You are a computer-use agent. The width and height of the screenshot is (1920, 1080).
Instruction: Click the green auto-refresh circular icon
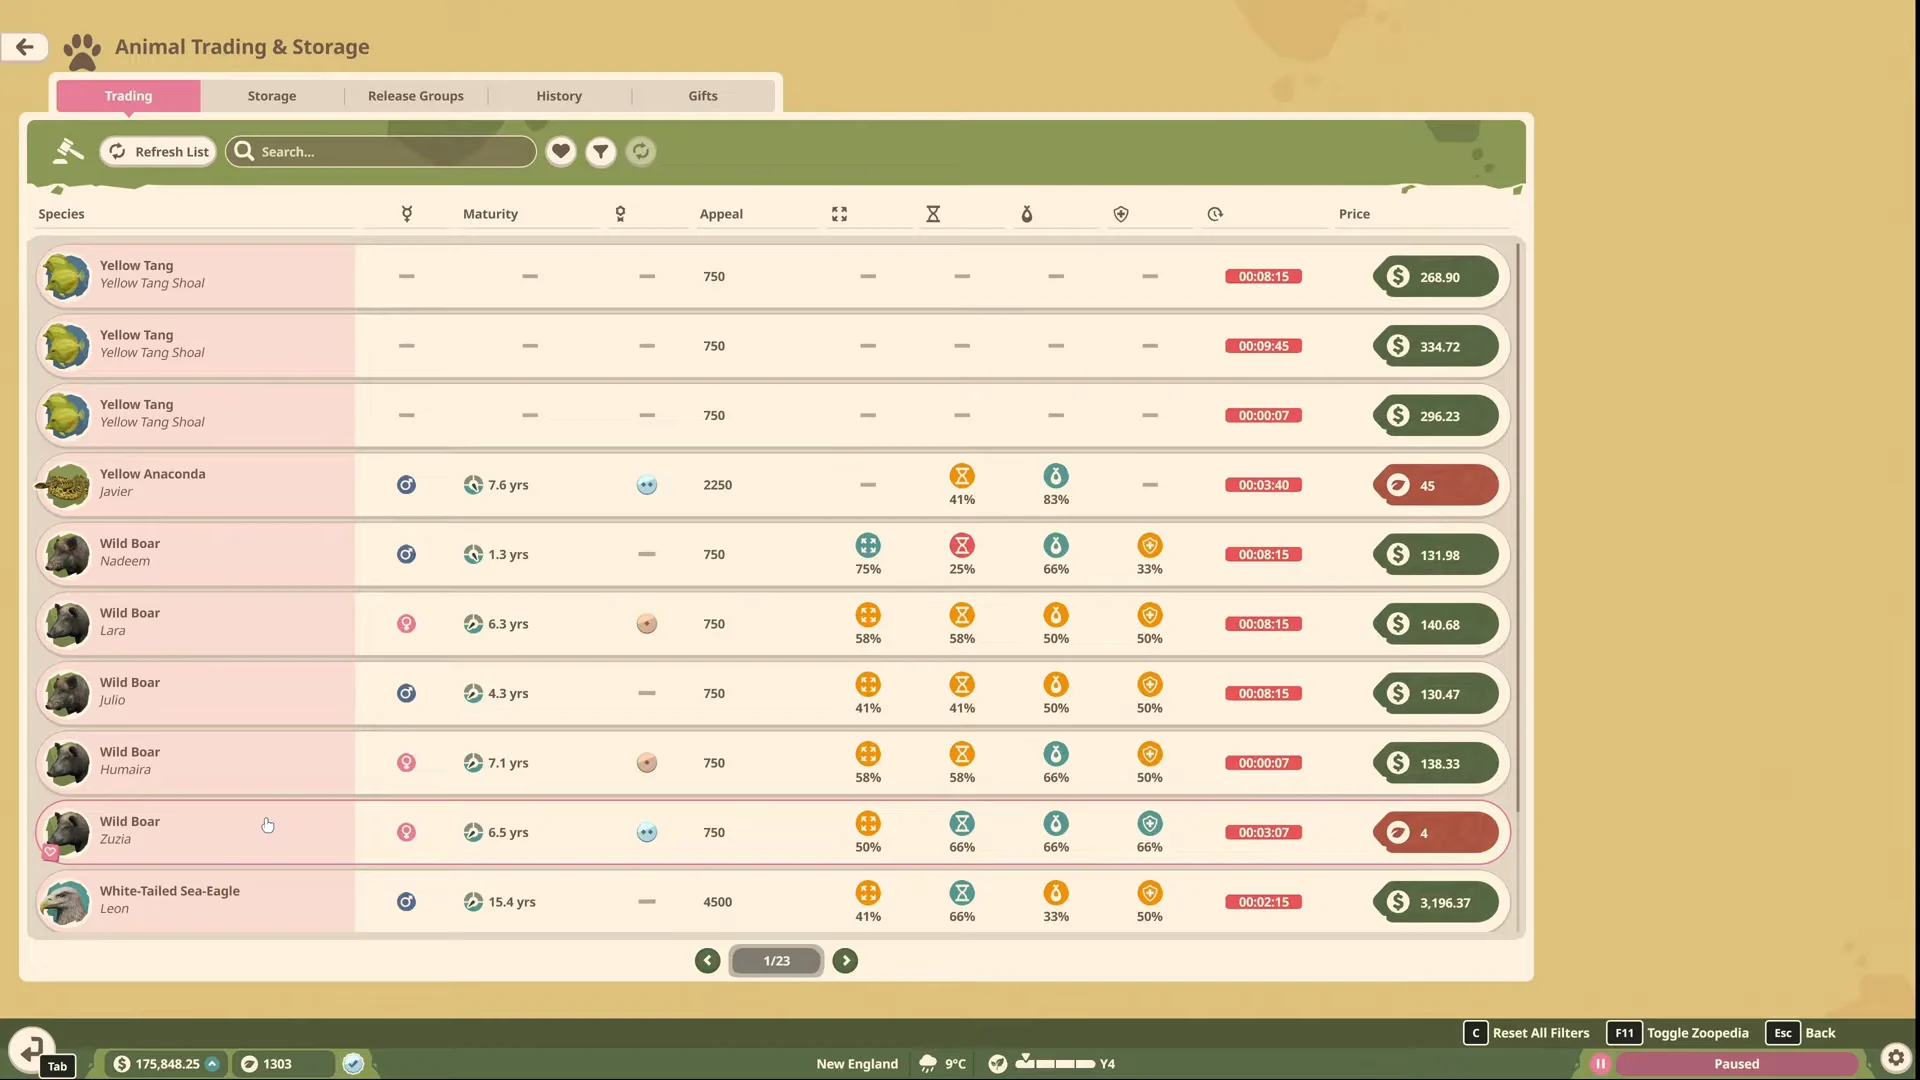[x=641, y=151]
